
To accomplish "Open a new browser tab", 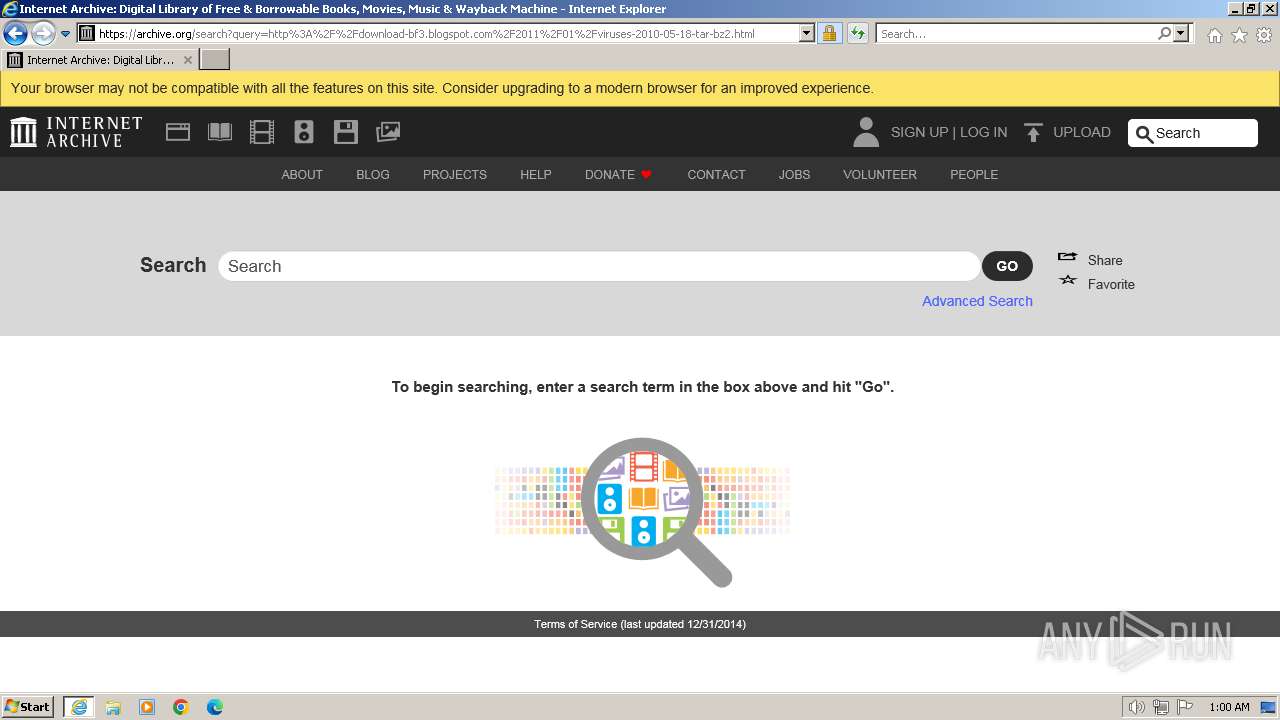I will click(215, 60).
